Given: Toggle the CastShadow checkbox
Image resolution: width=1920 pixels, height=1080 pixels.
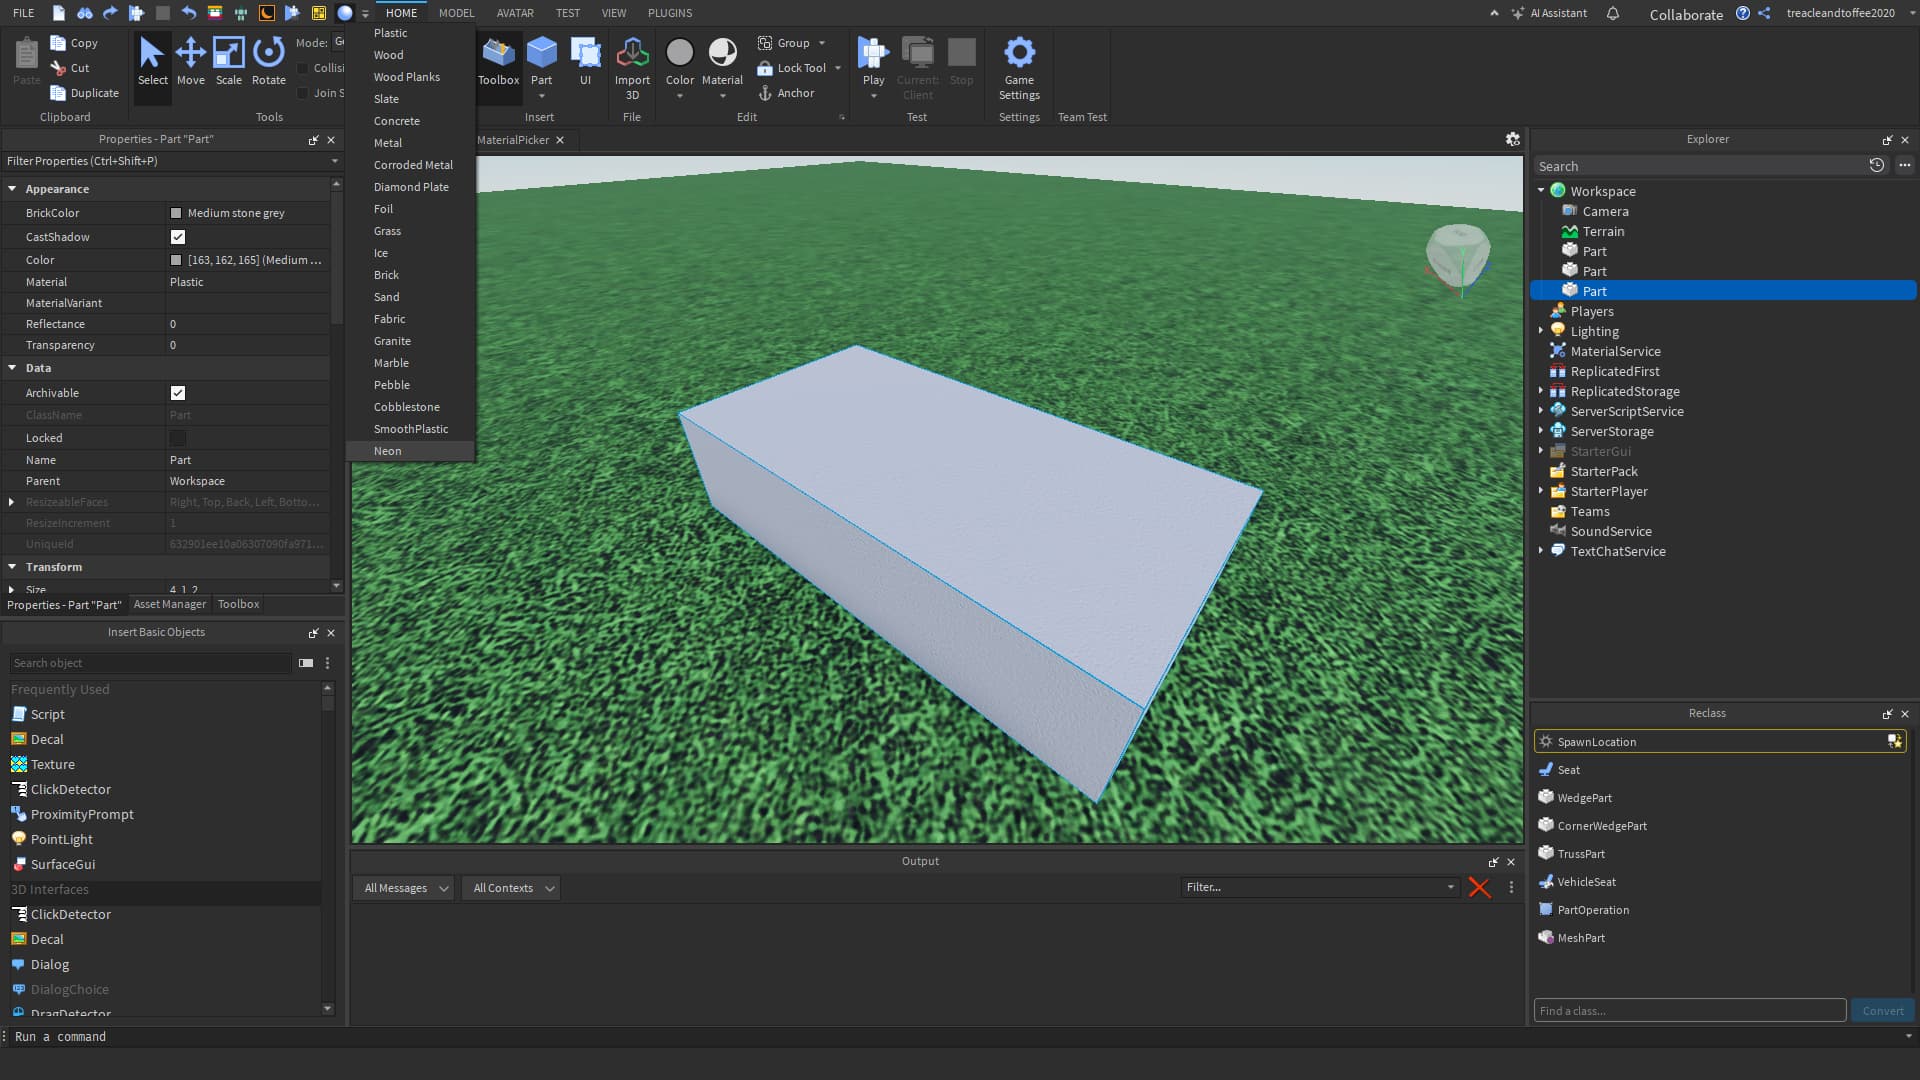Looking at the screenshot, I should point(178,237).
